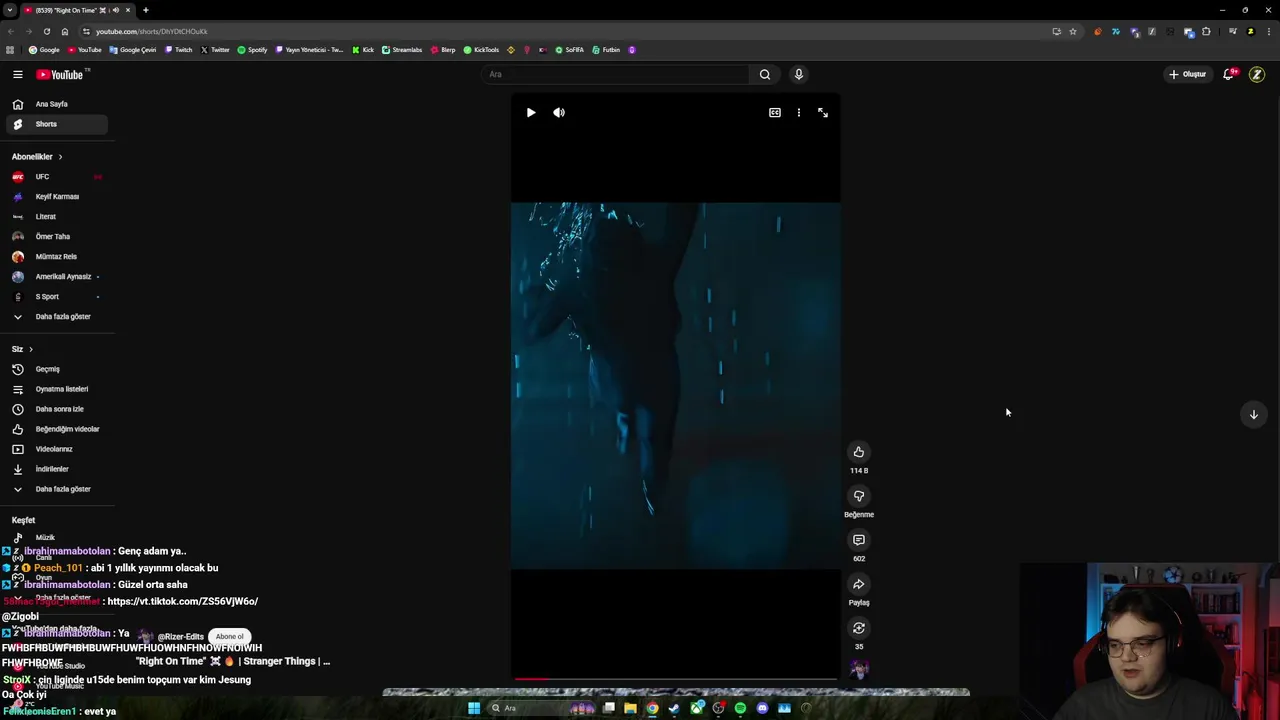
Task: Open the Google Çeviri bookmark
Action: pos(133,50)
